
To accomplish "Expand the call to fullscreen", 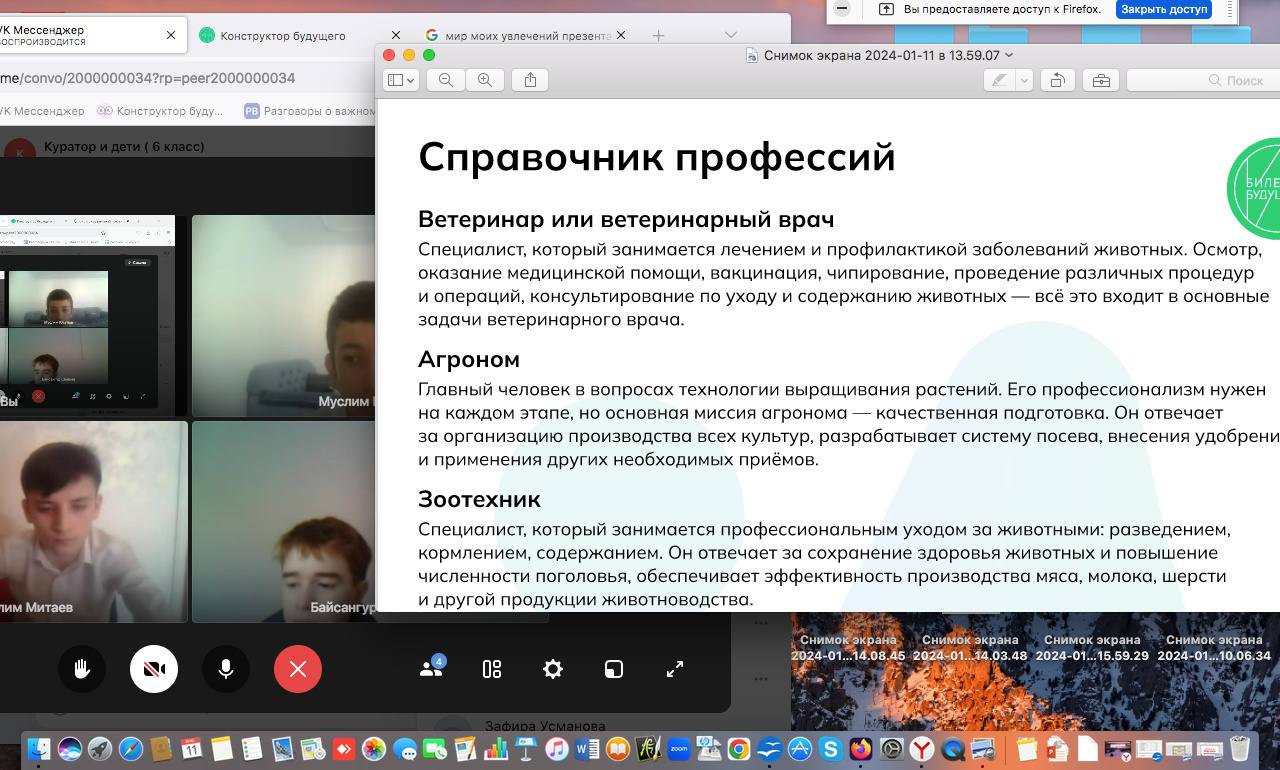I will (675, 669).
